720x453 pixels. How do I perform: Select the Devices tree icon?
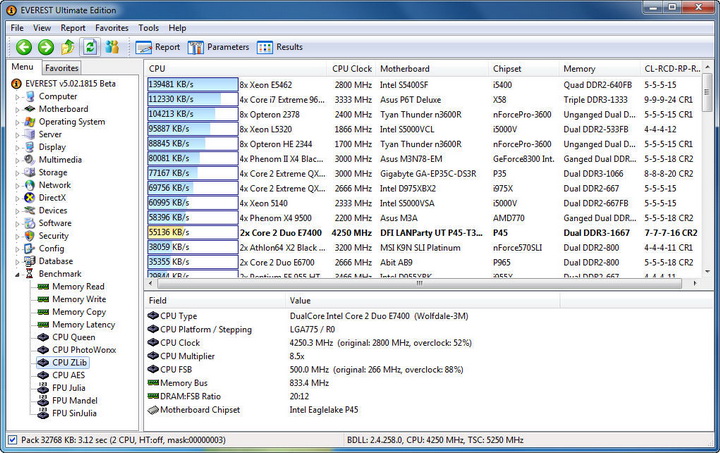tap(30, 210)
